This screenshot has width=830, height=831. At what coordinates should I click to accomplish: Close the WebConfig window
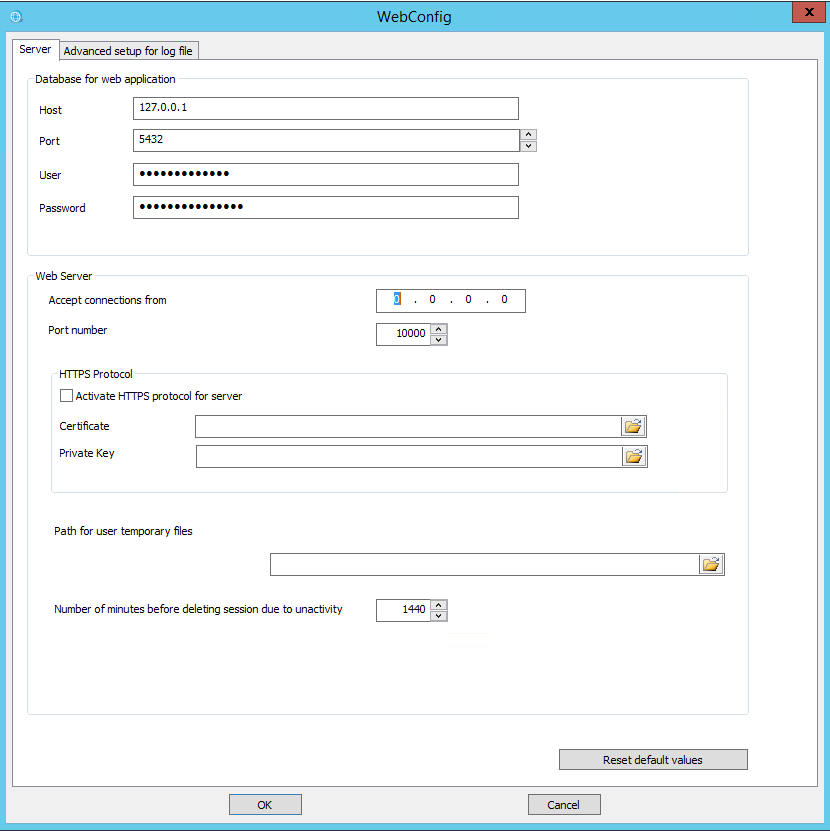806,12
